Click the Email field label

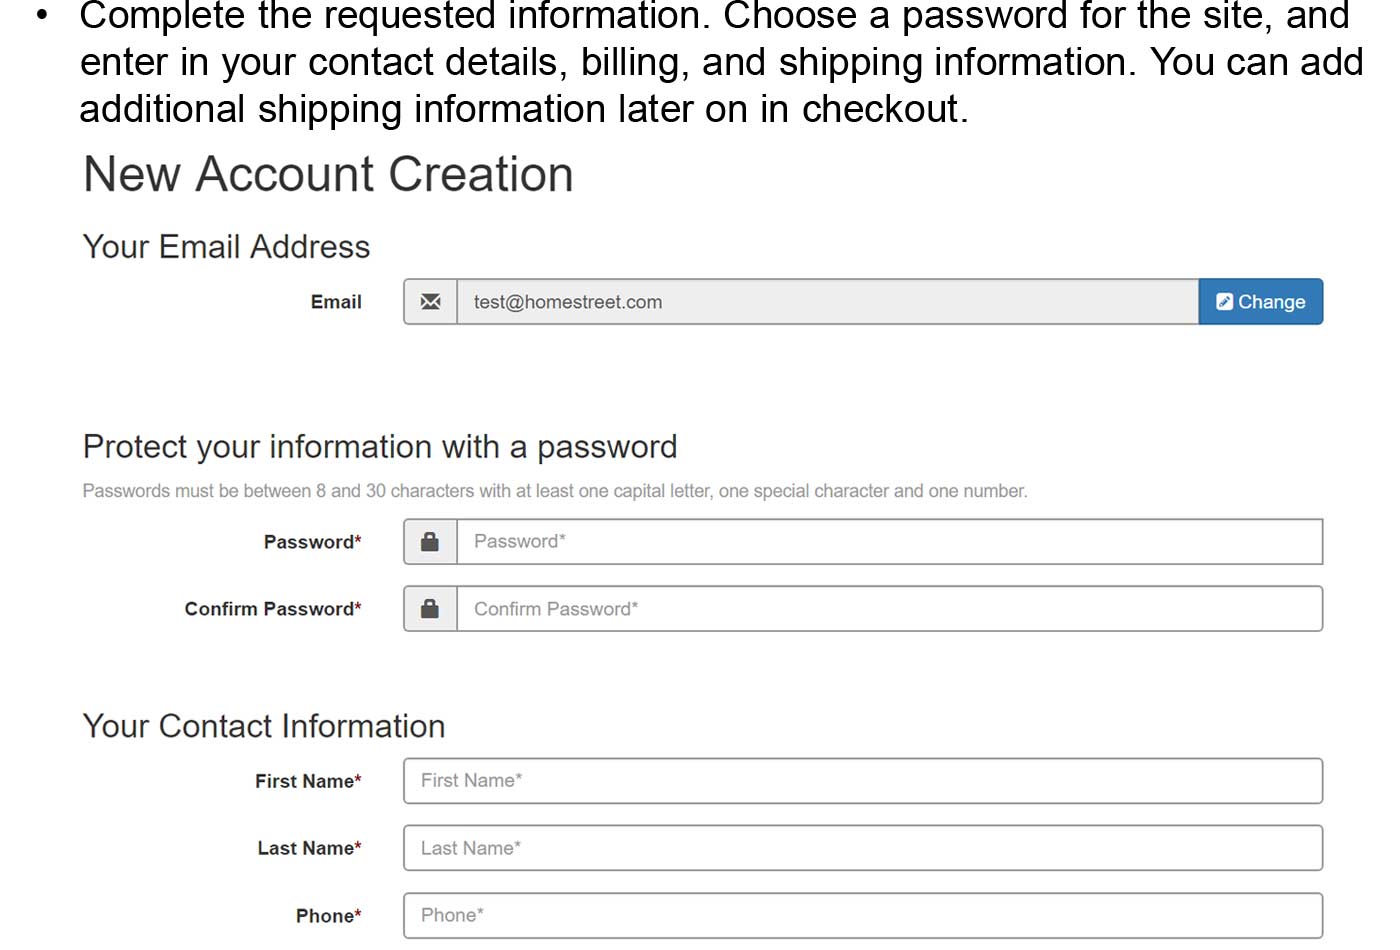(x=336, y=302)
